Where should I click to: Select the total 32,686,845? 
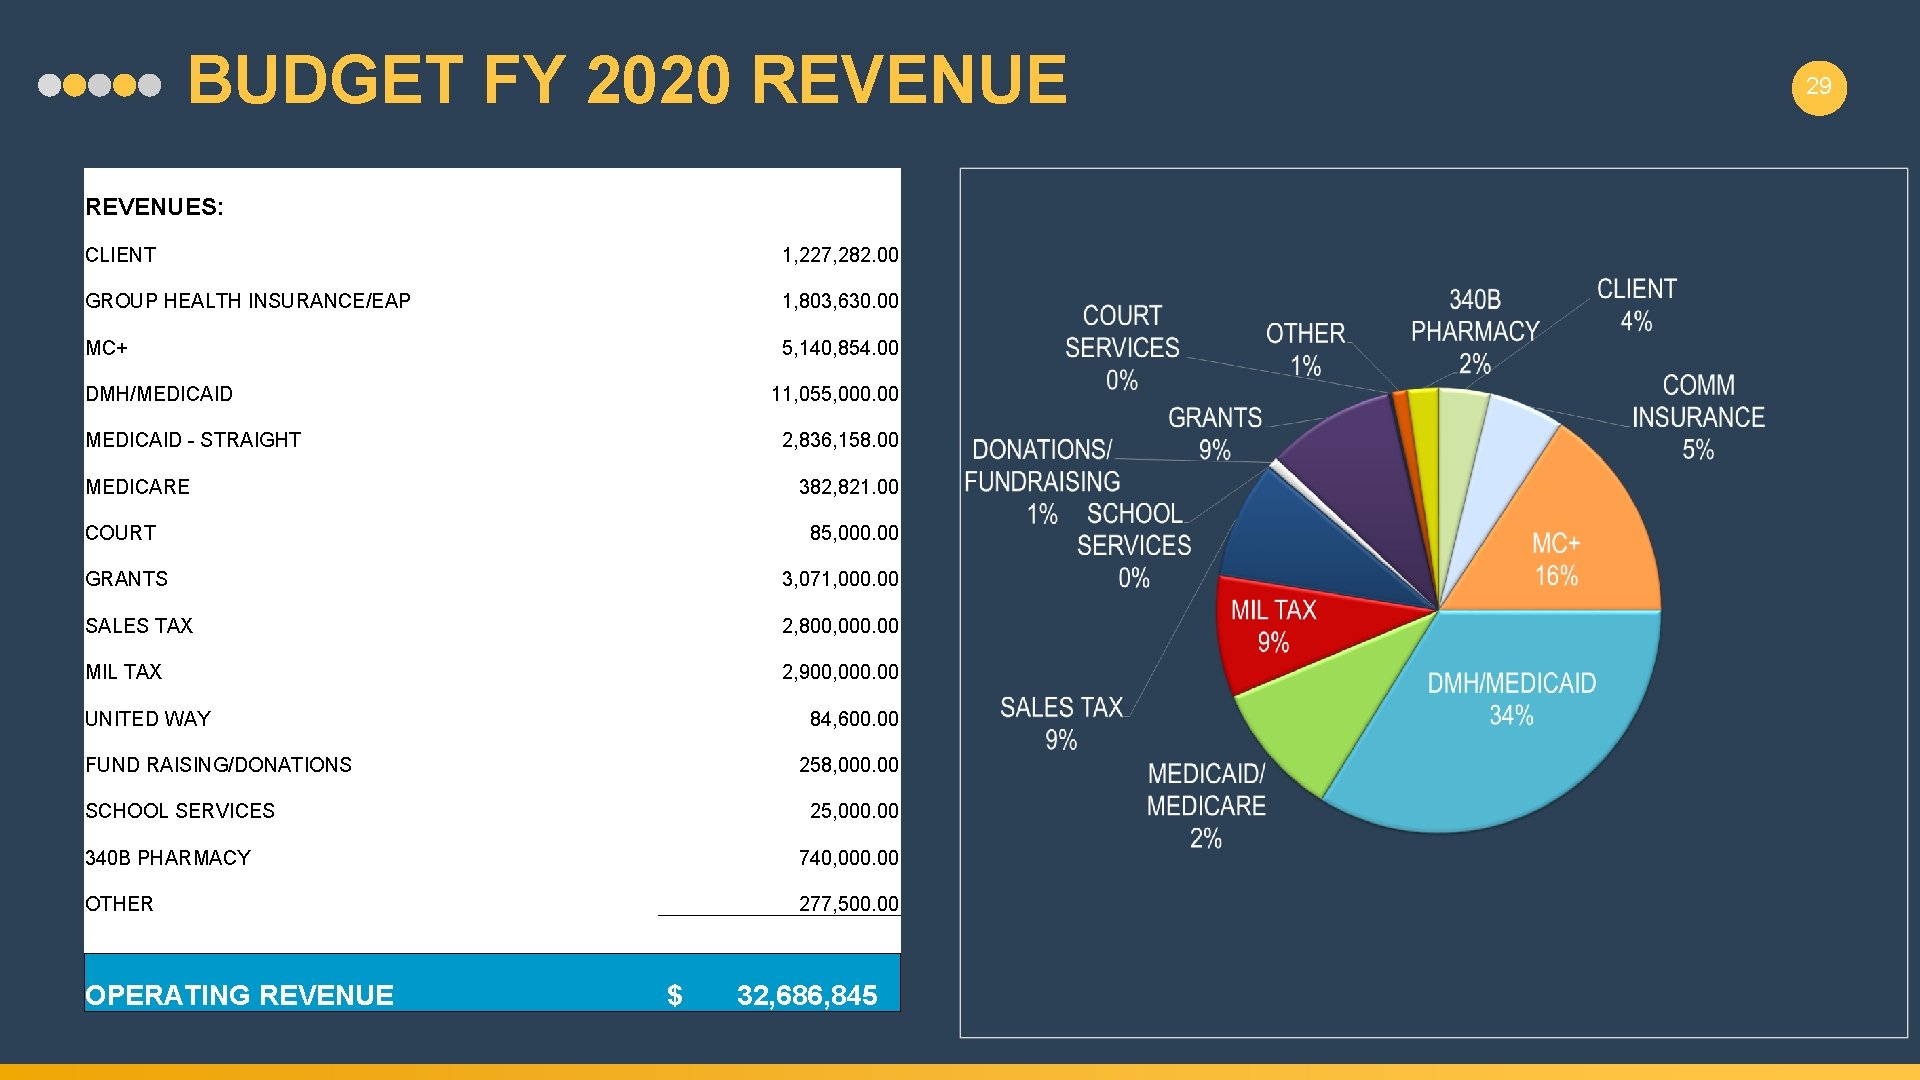pos(807,995)
